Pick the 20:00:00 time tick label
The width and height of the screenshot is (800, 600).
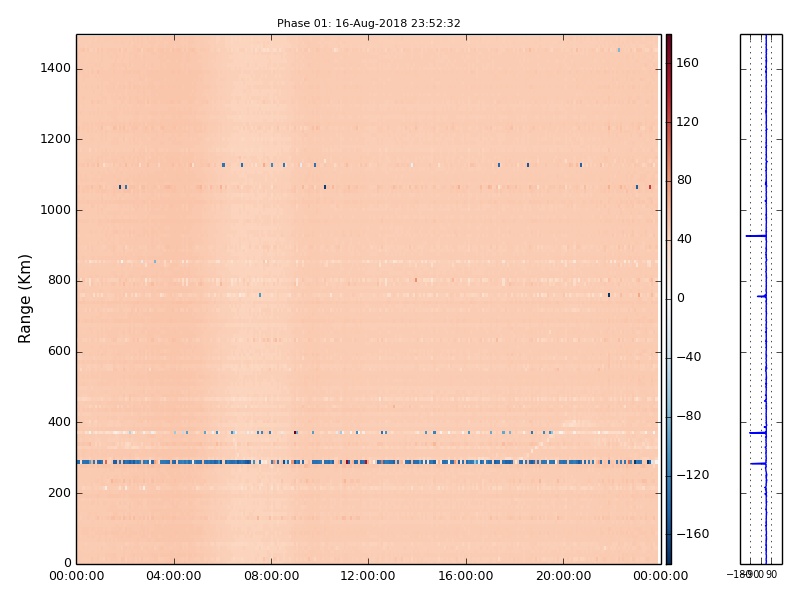click(x=563, y=576)
